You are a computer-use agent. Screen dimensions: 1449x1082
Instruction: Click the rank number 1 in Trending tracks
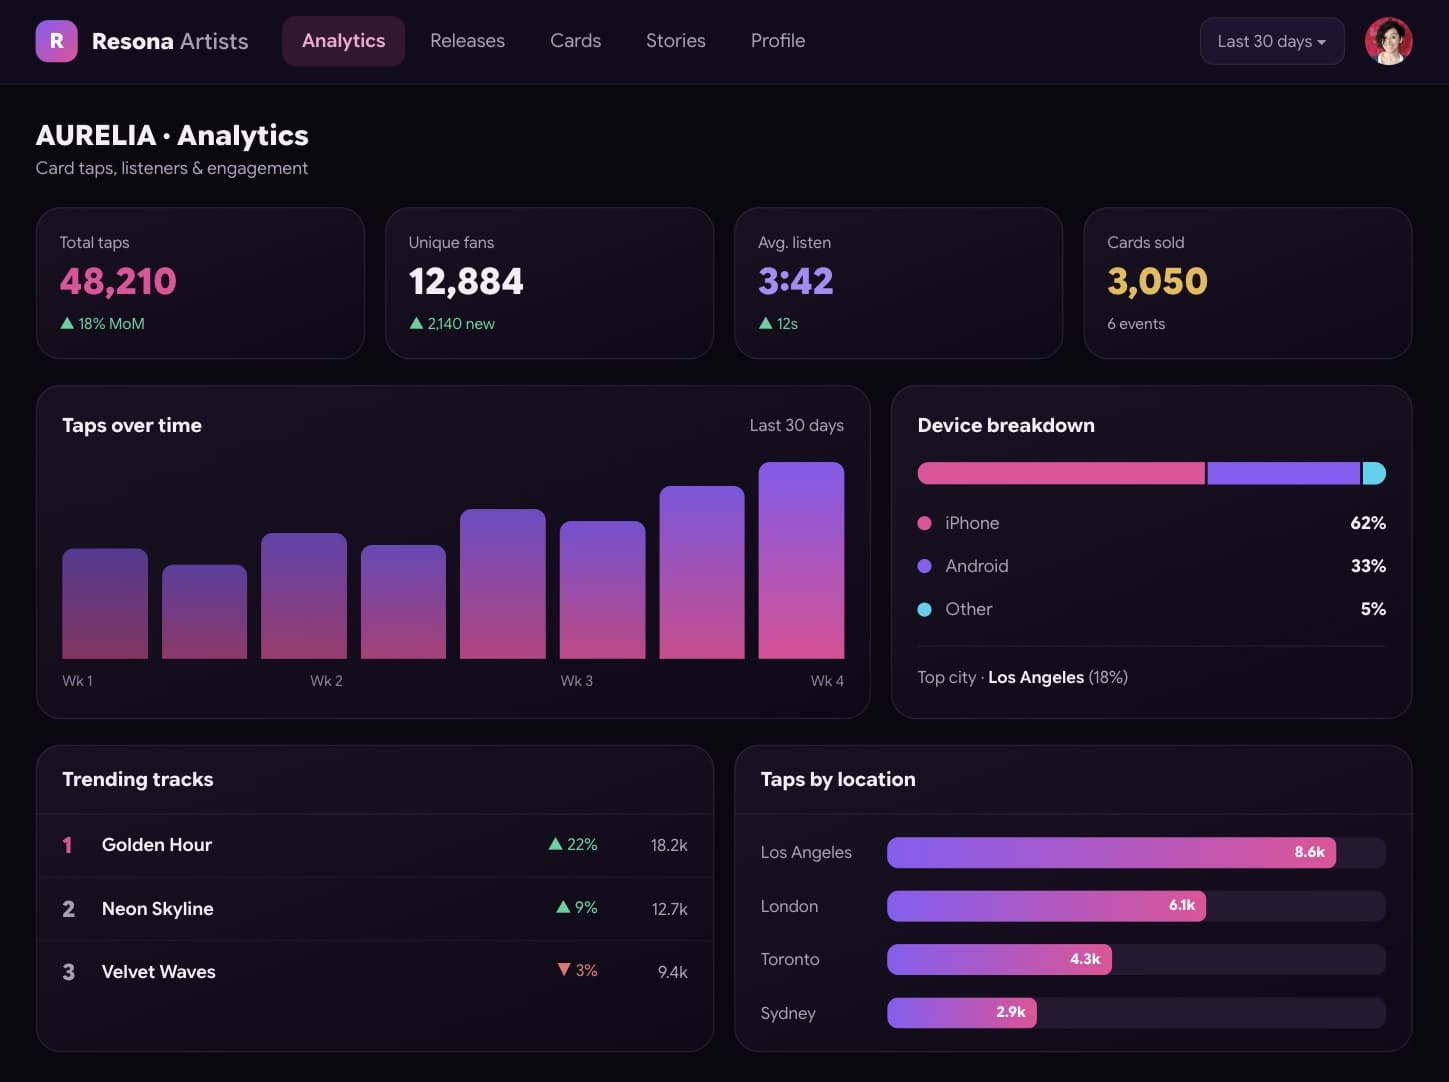tap(67, 845)
